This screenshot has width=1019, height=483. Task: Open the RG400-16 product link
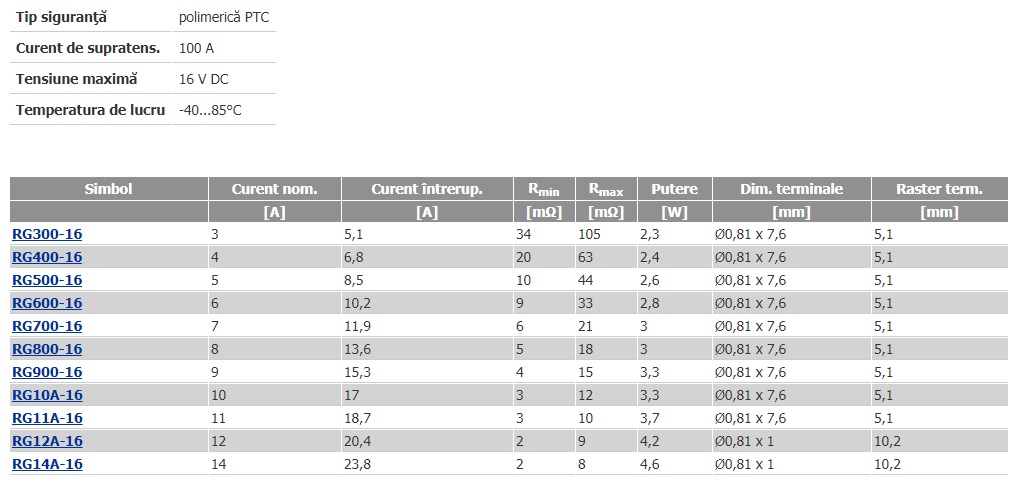click(47, 257)
